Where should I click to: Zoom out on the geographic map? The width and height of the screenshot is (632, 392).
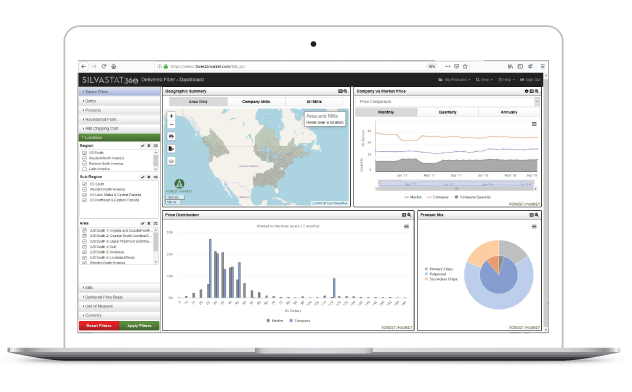pyautogui.click(x=171, y=124)
